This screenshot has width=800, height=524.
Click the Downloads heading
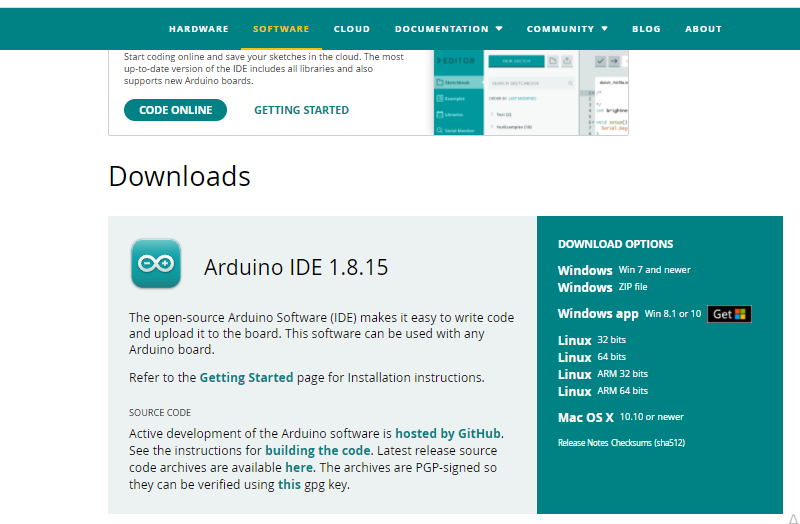180,176
